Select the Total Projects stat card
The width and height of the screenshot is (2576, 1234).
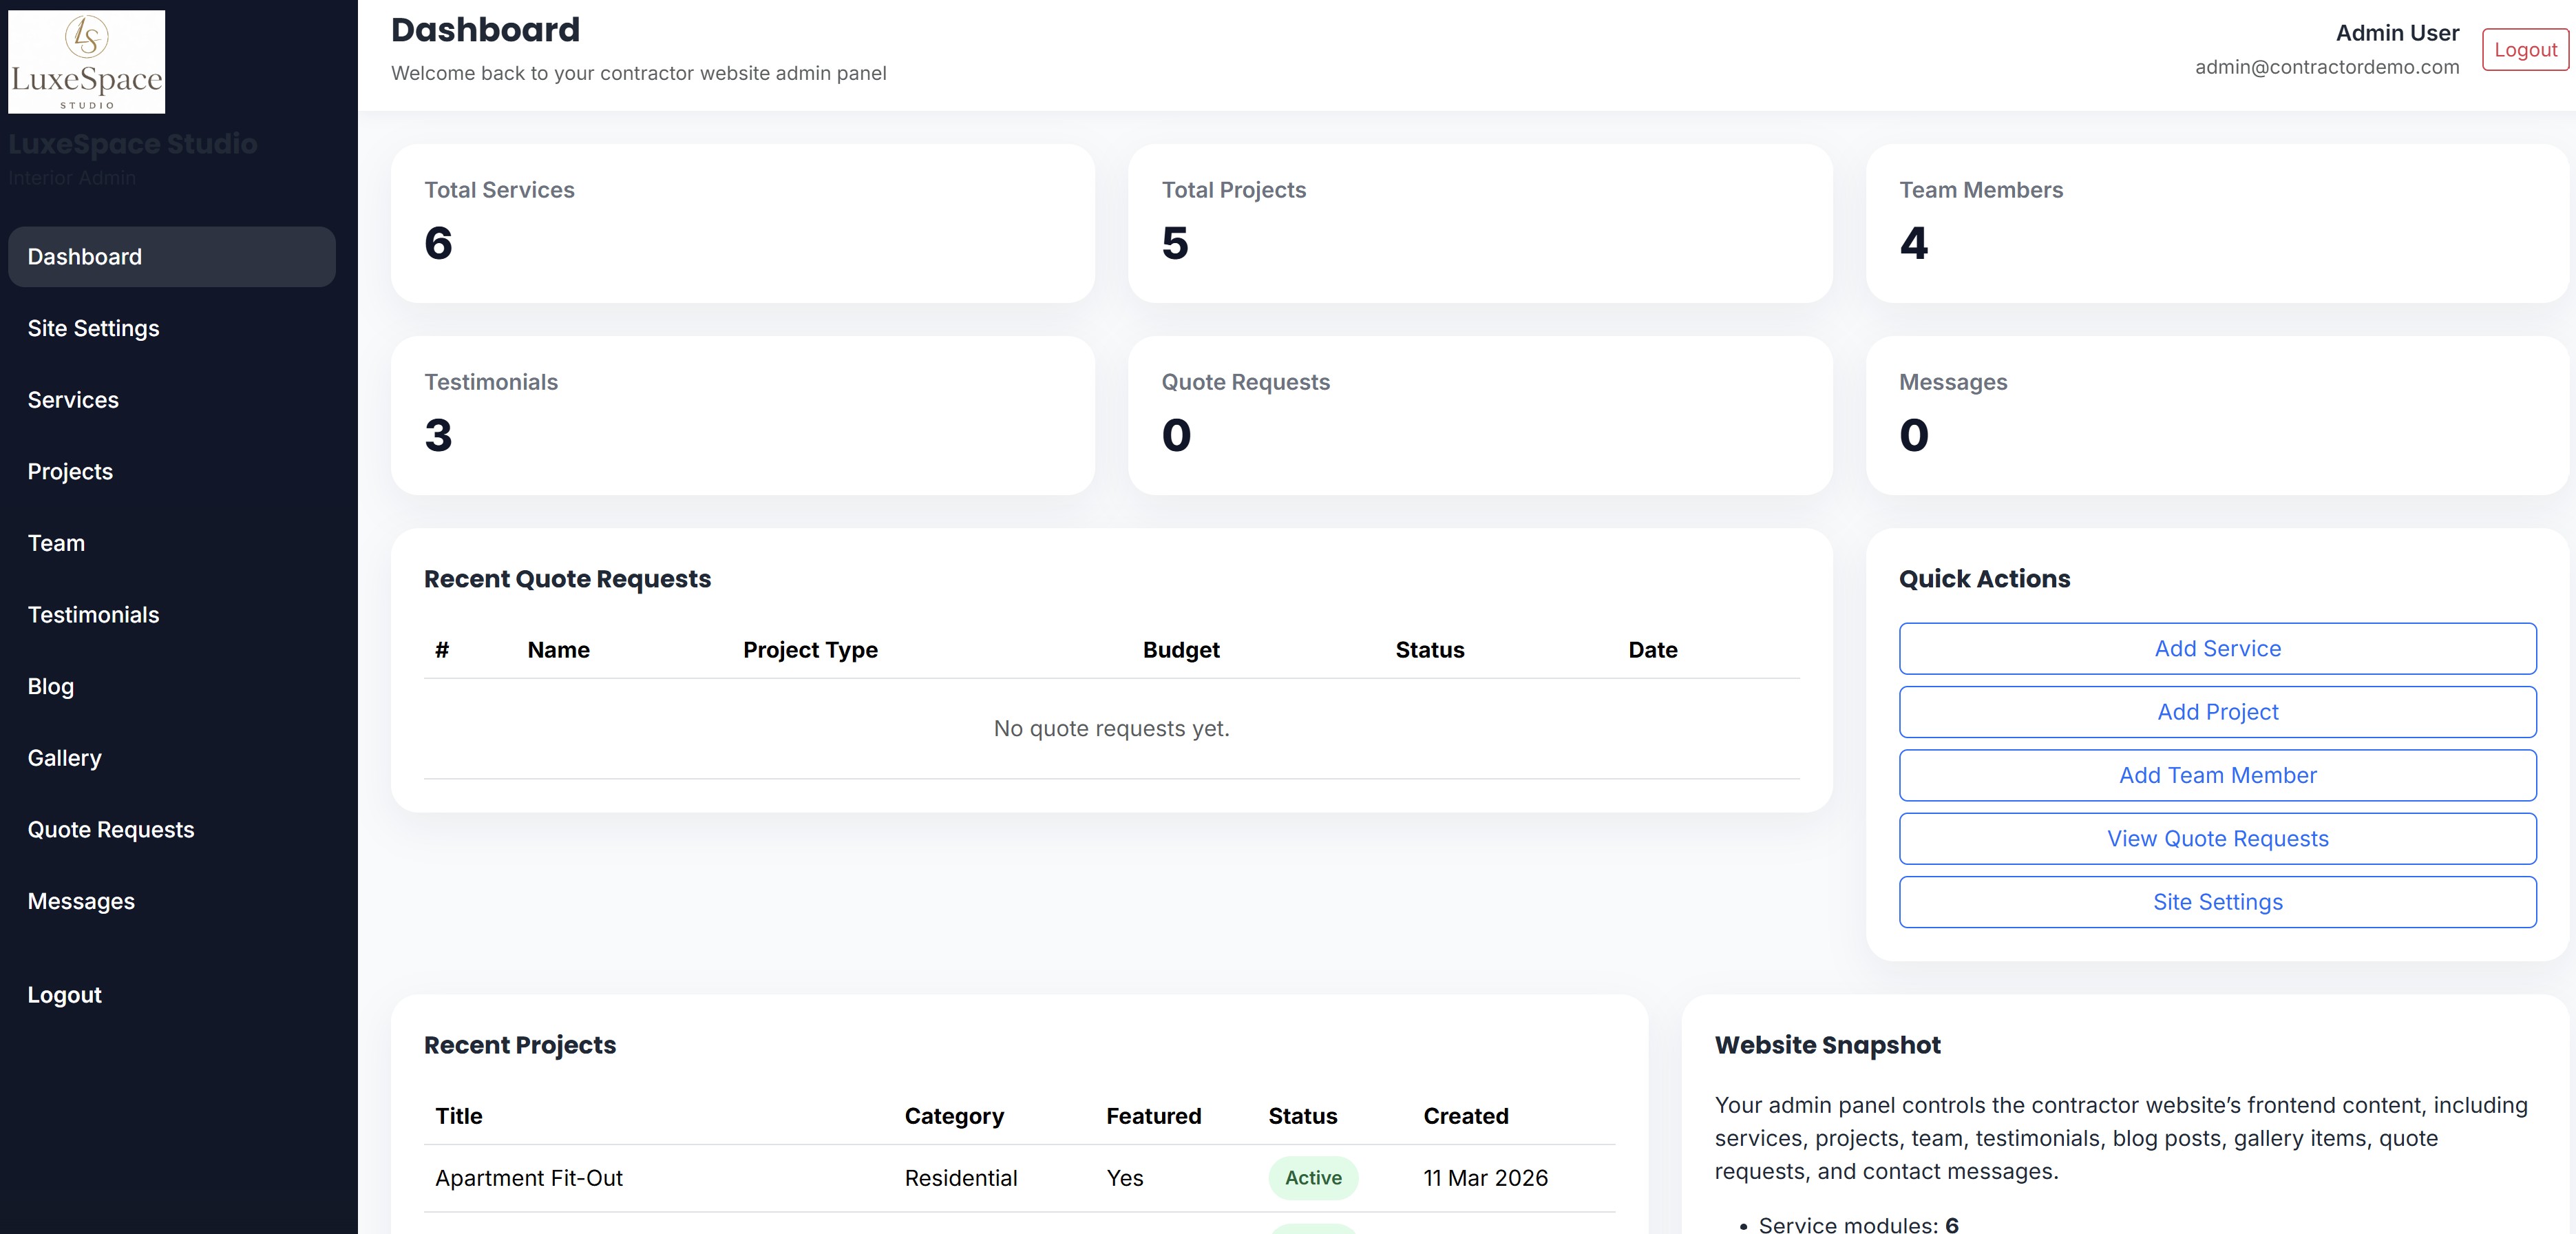[1480, 223]
